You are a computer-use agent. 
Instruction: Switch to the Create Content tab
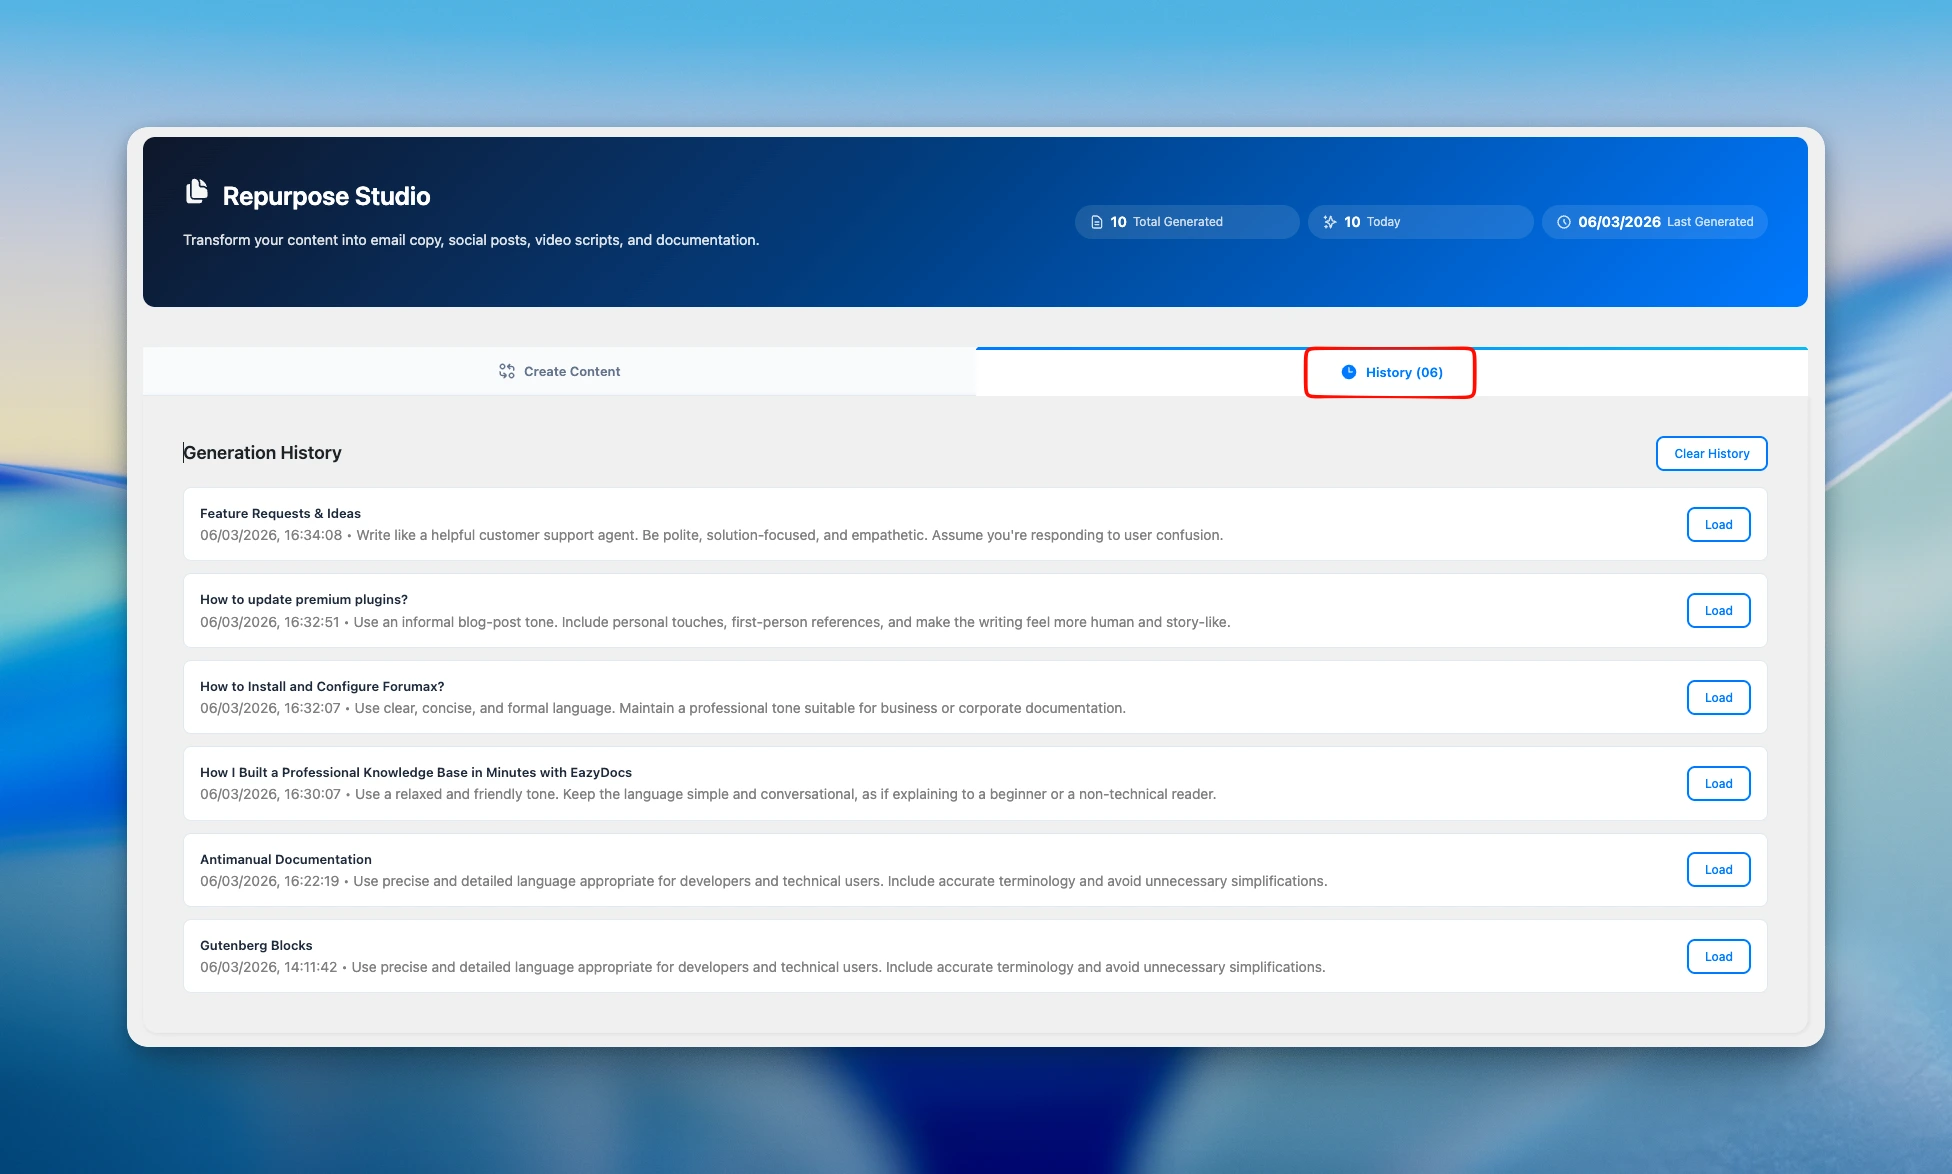click(x=559, y=371)
